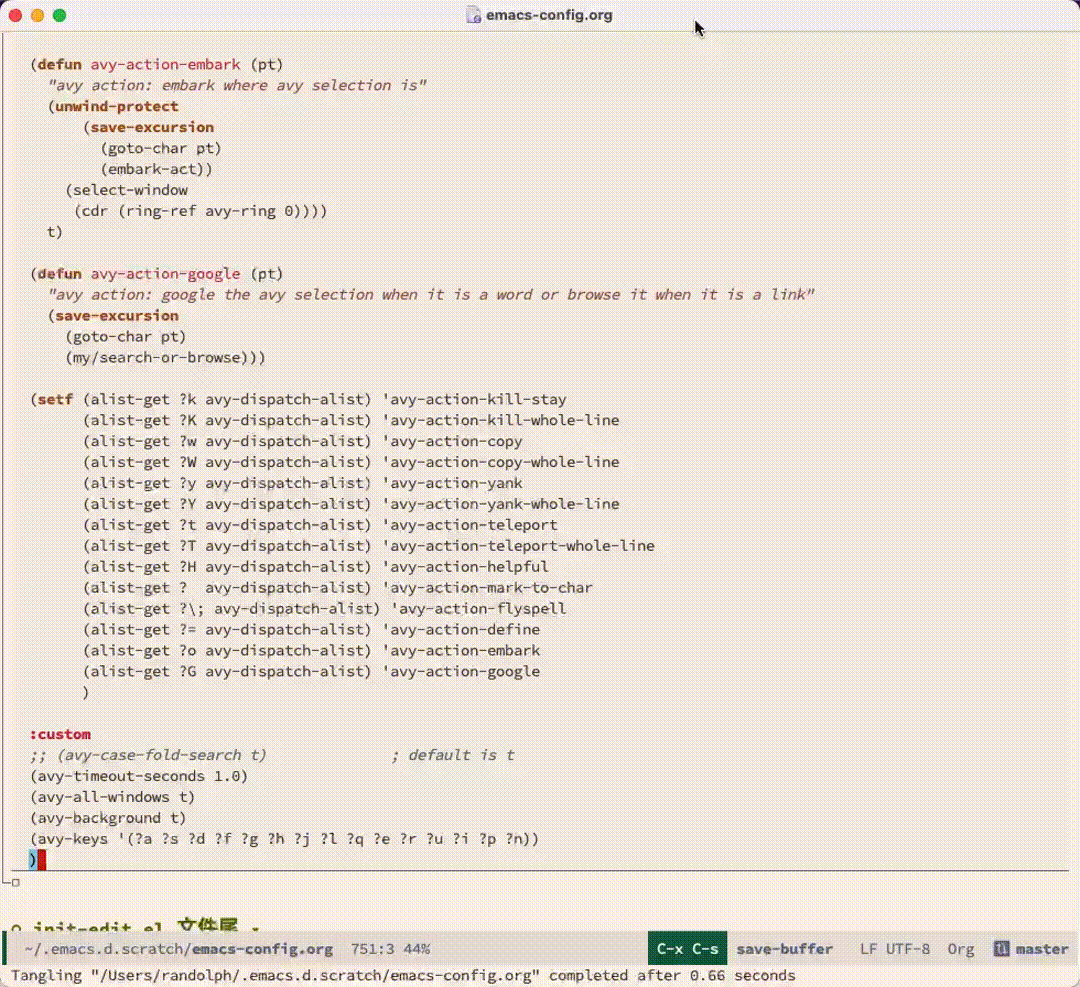
Task: Click the (my/search-or-browse))) line
Action: pyautogui.click(x=165, y=357)
